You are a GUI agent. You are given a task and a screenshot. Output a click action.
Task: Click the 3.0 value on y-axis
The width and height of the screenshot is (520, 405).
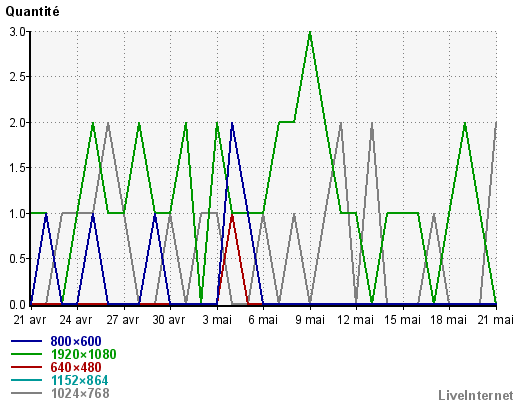coord(17,32)
